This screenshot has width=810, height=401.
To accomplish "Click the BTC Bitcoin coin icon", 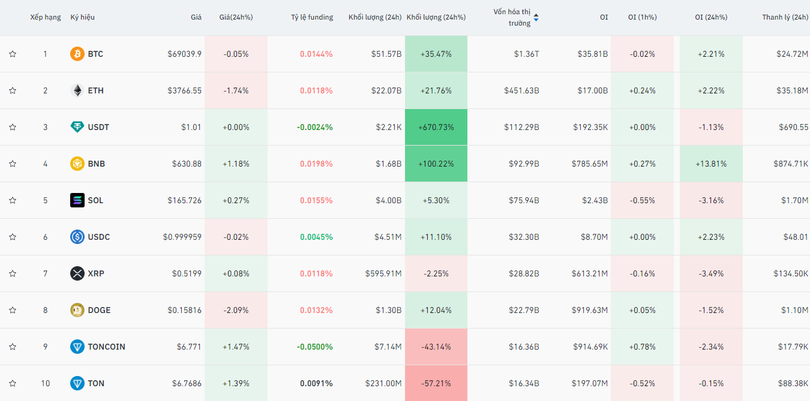I will pyautogui.click(x=77, y=54).
